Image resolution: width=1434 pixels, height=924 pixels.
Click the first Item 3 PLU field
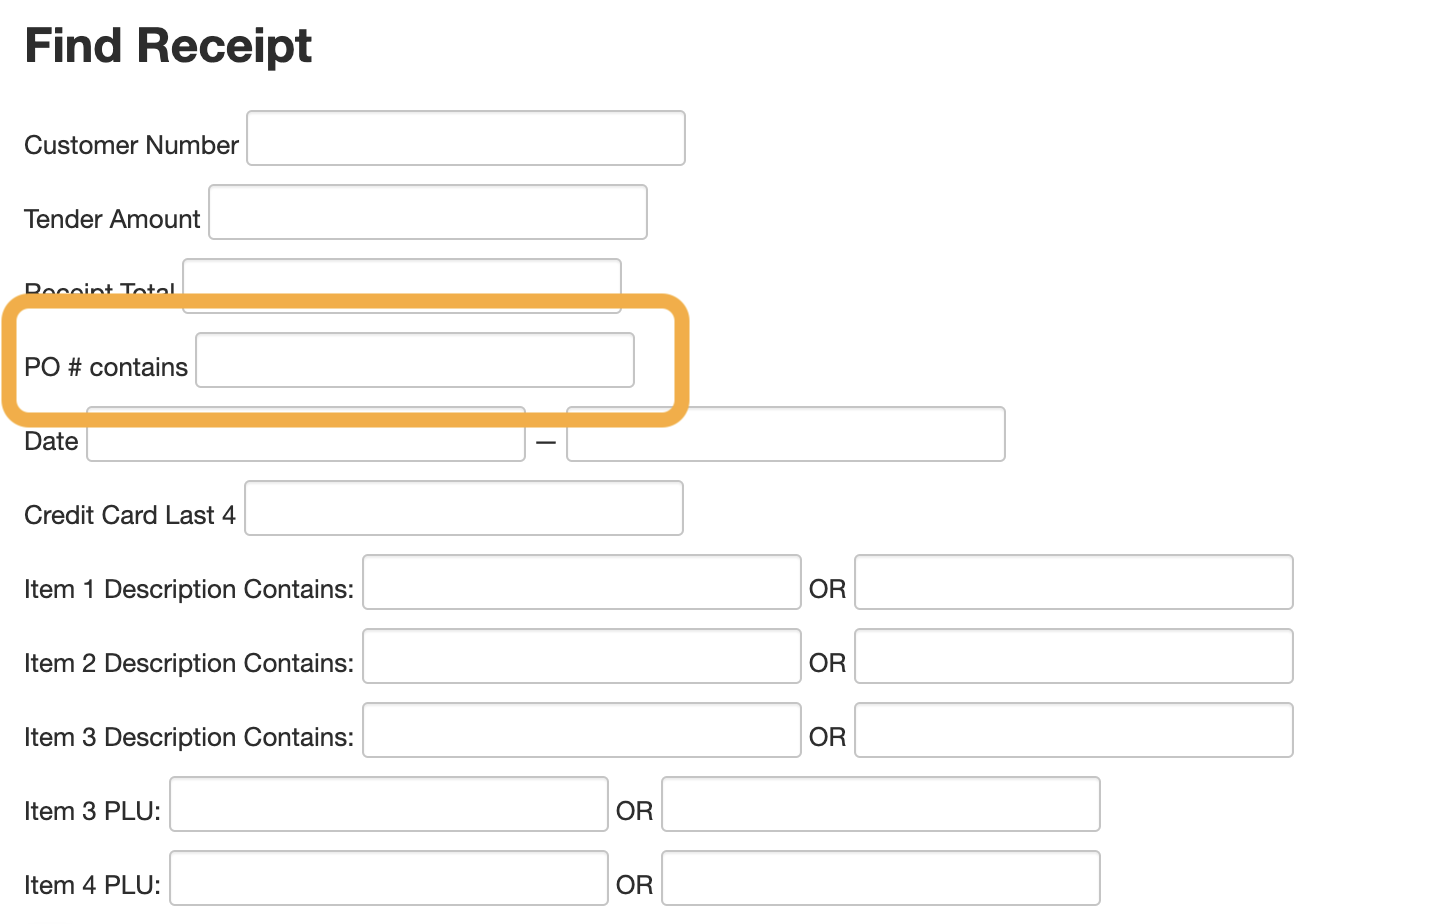click(x=389, y=804)
